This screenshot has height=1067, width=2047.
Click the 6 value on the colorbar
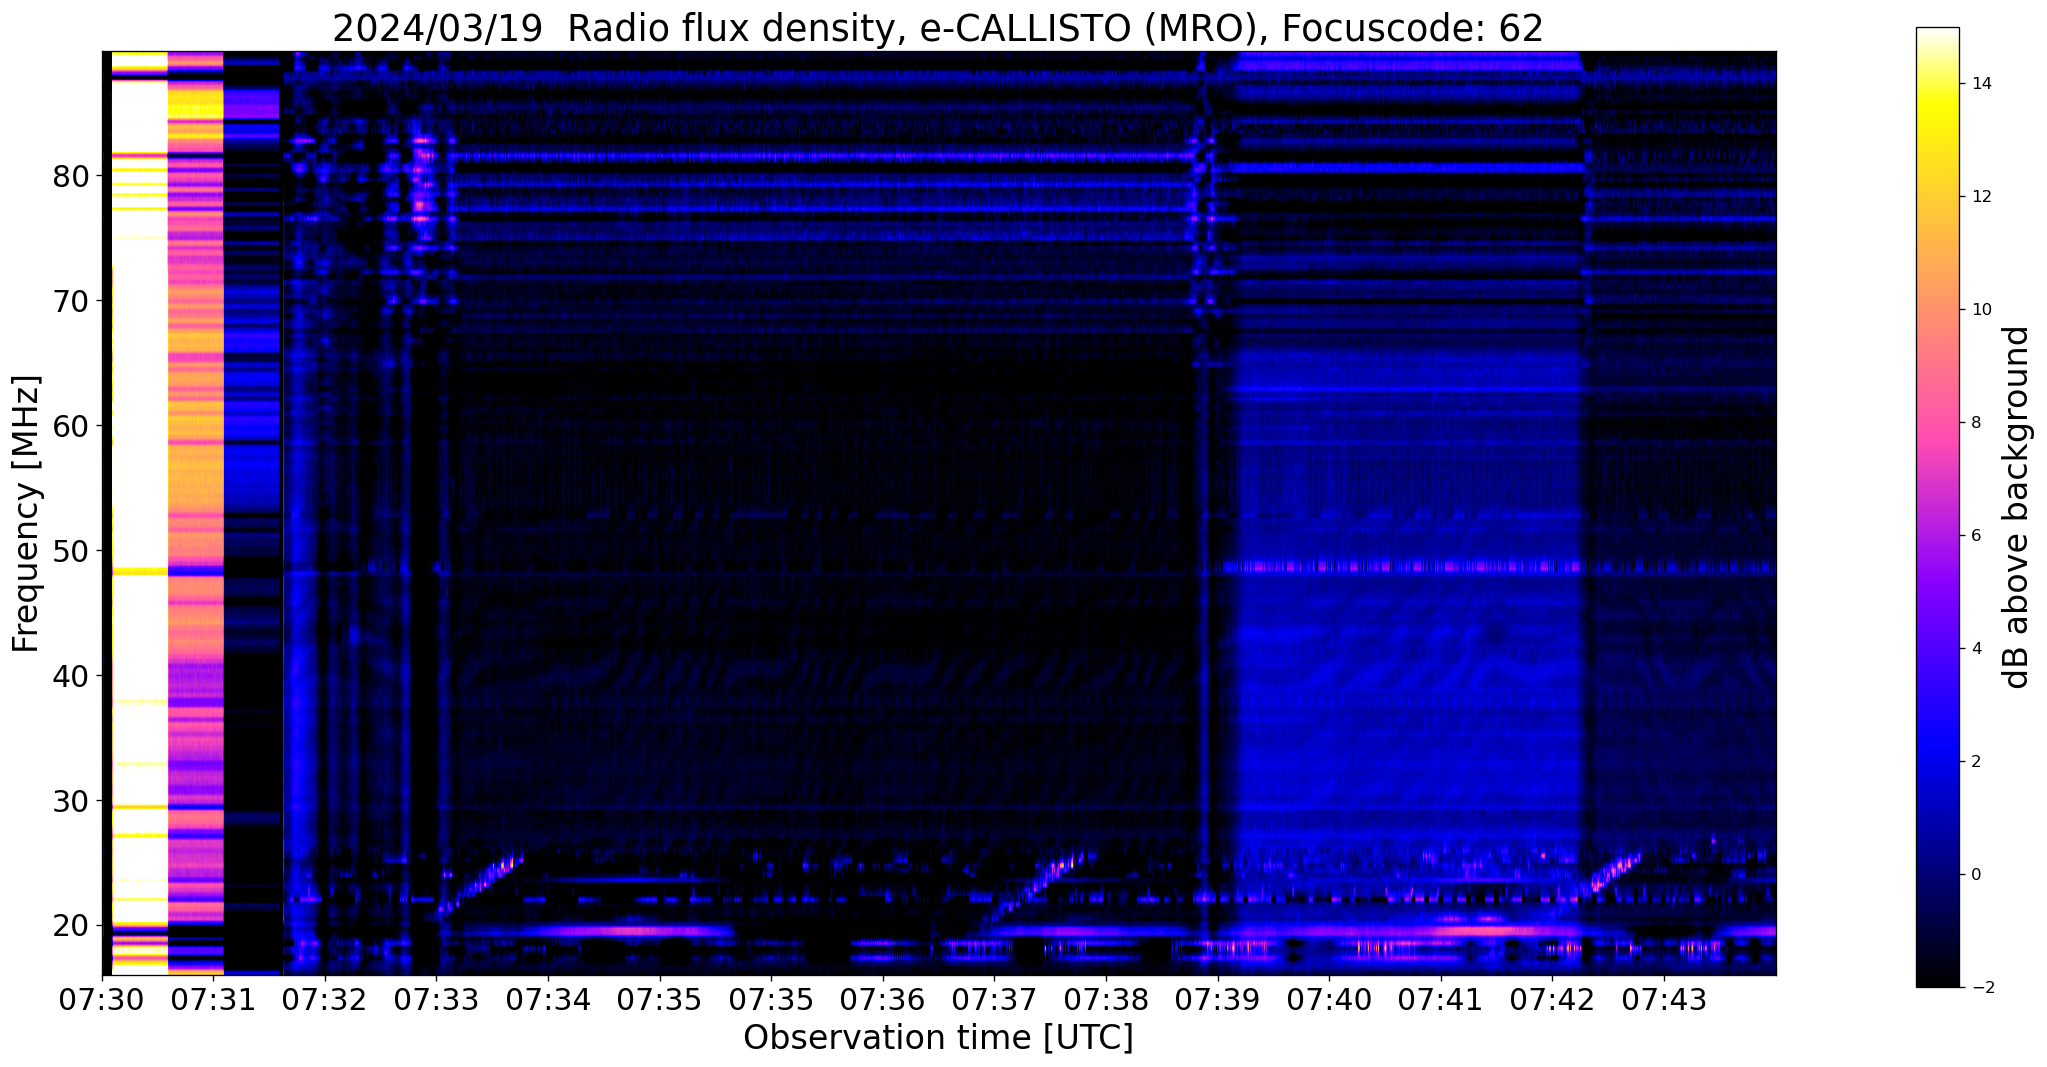pos(1976,536)
